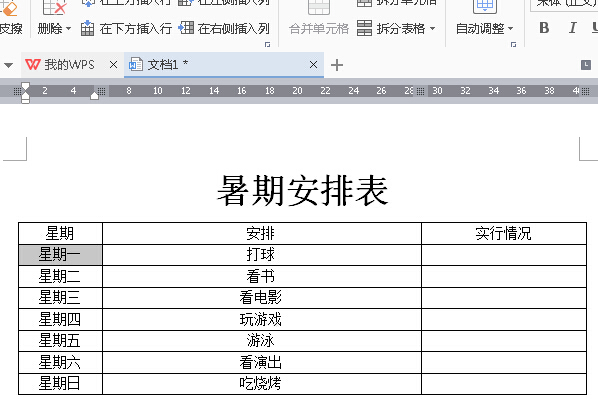The width and height of the screenshot is (598, 399).
Task: Add a new document tab
Action: [337, 65]
